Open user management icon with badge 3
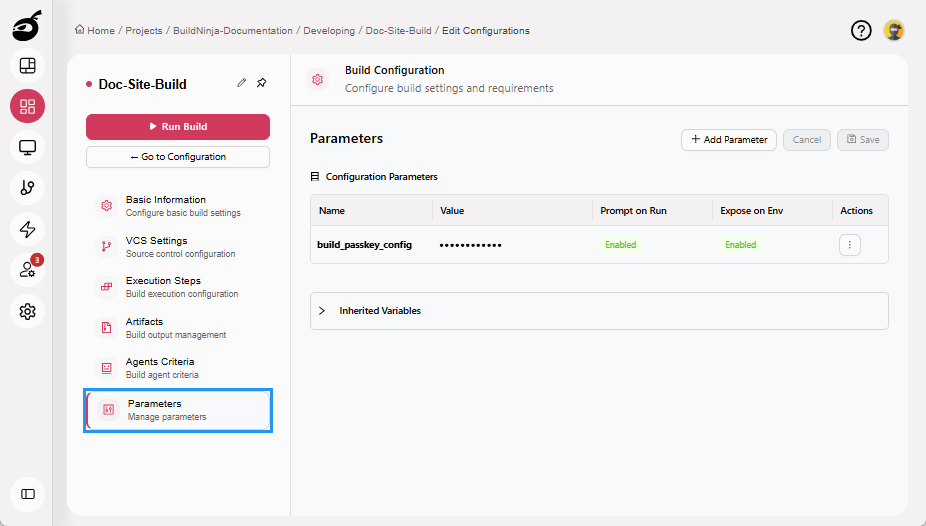 point(28,270)
